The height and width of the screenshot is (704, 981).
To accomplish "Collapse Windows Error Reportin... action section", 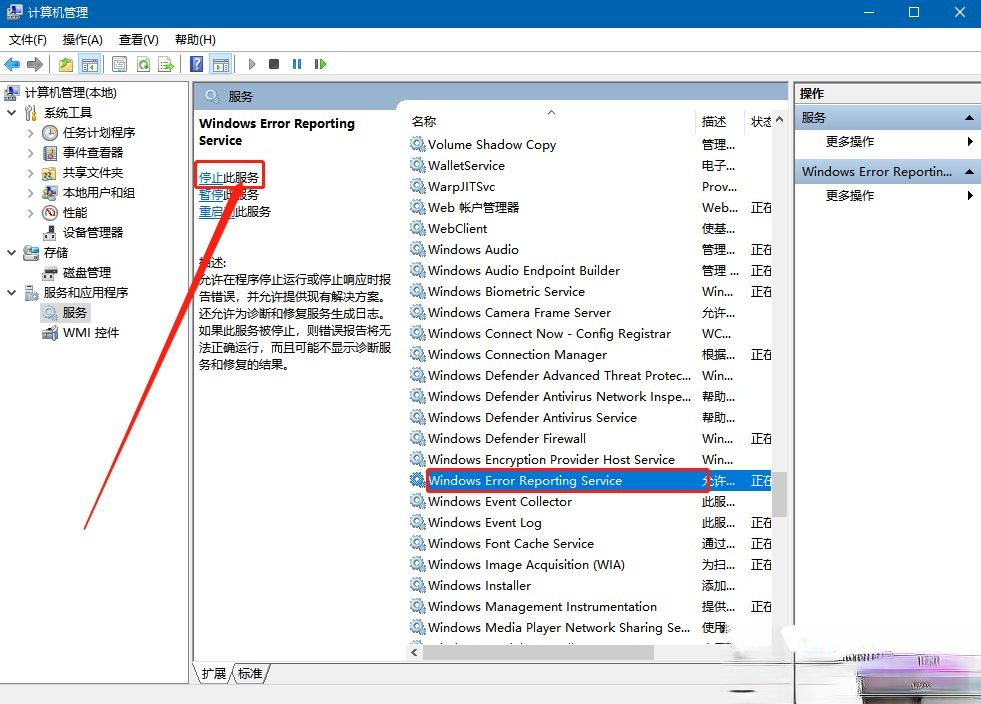I will (x=968, y=171).
